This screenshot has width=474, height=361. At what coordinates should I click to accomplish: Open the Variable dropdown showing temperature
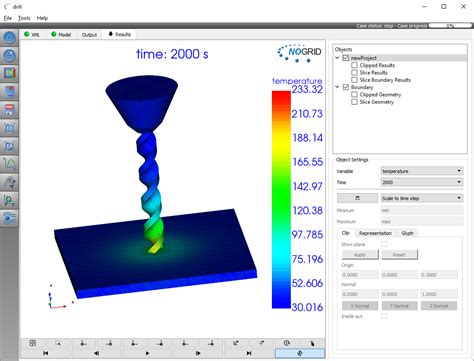pos(422,171)
